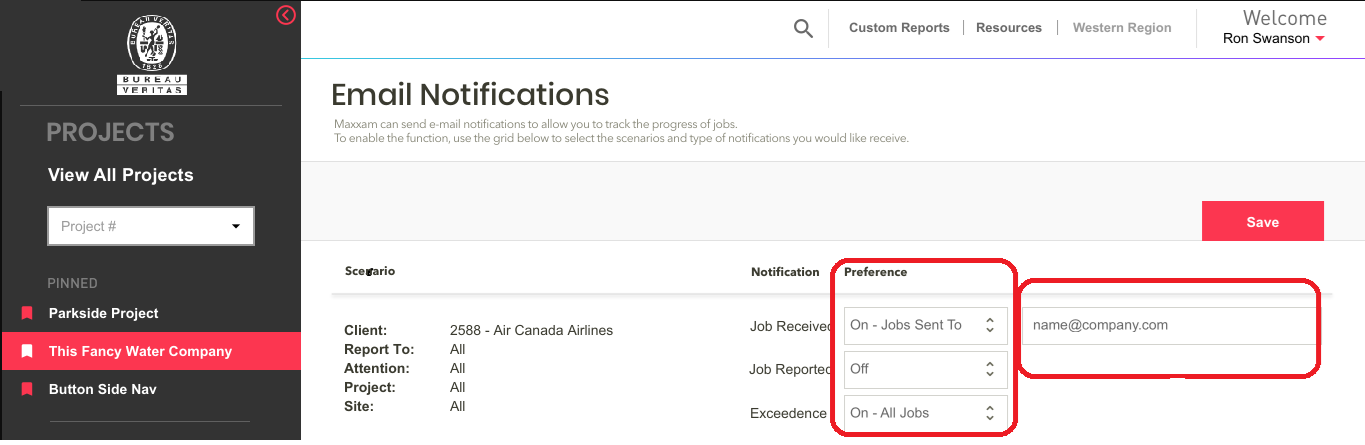Select the Button Side Nav project
This screenshot has height=445, width=1365.
[x=103, y=390]
